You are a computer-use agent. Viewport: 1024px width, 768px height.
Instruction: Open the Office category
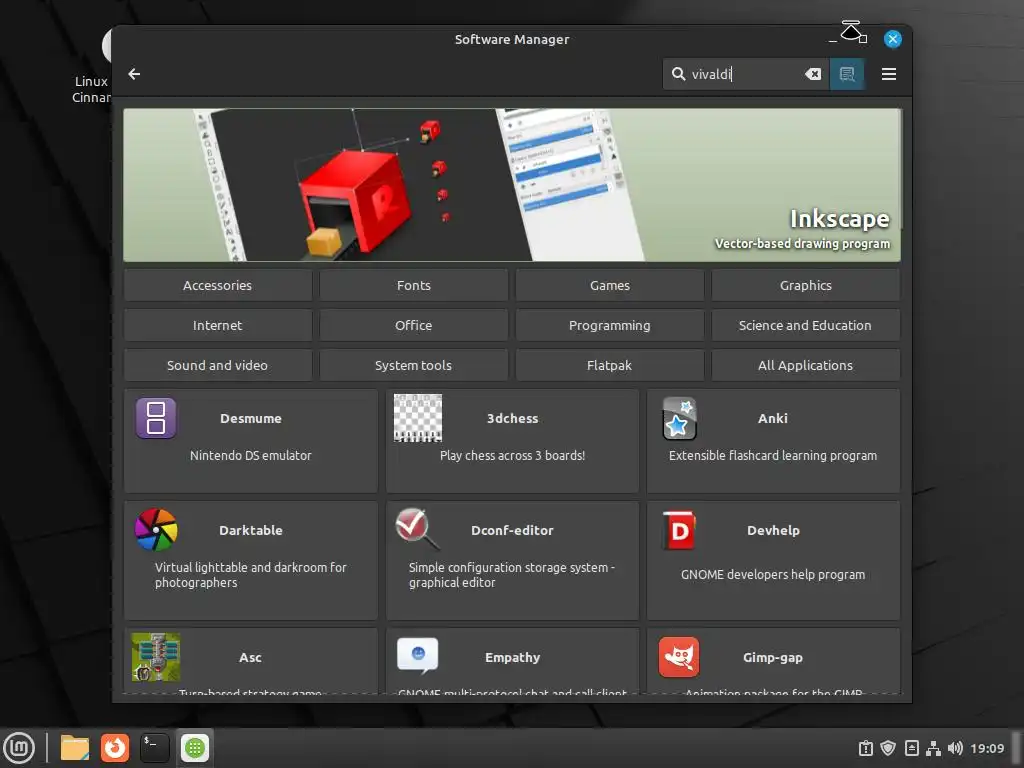413,325
